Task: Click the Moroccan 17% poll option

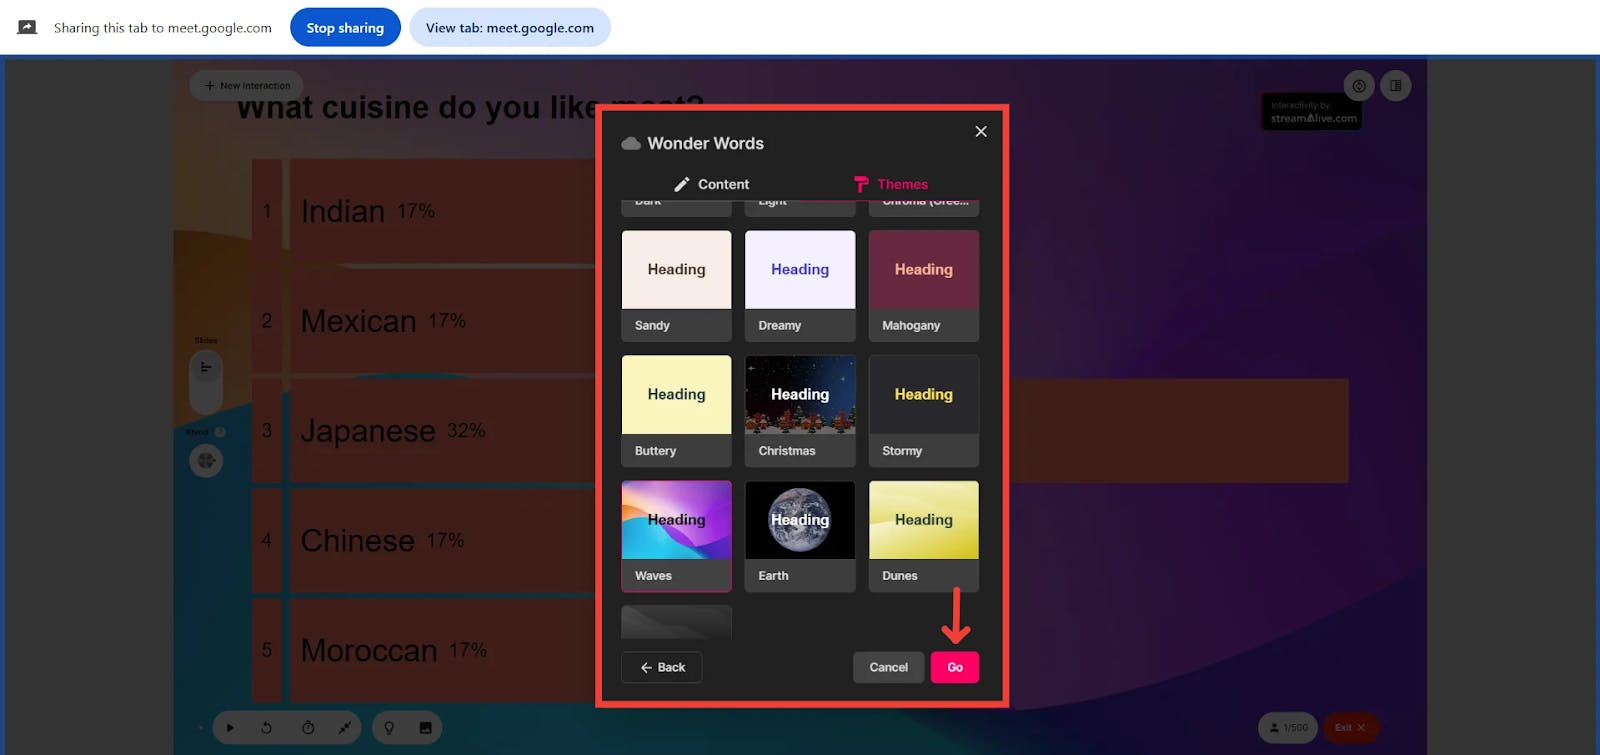Action: point(424,651)
